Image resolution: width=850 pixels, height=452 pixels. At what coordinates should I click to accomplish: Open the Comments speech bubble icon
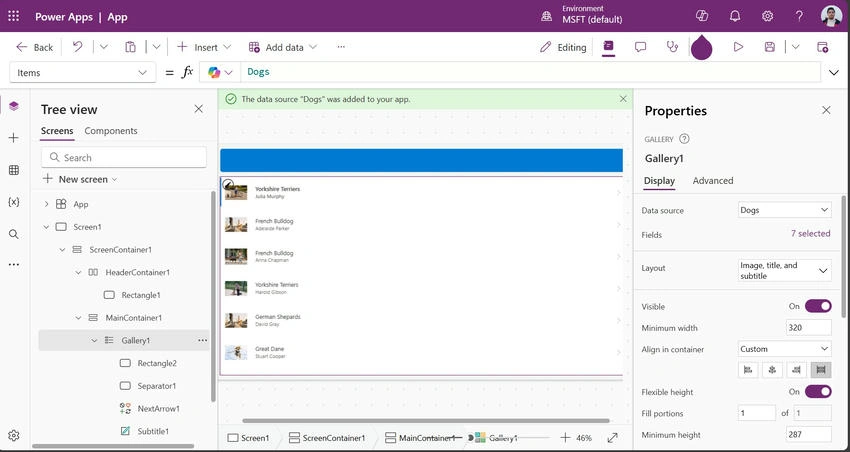[640, 47]
